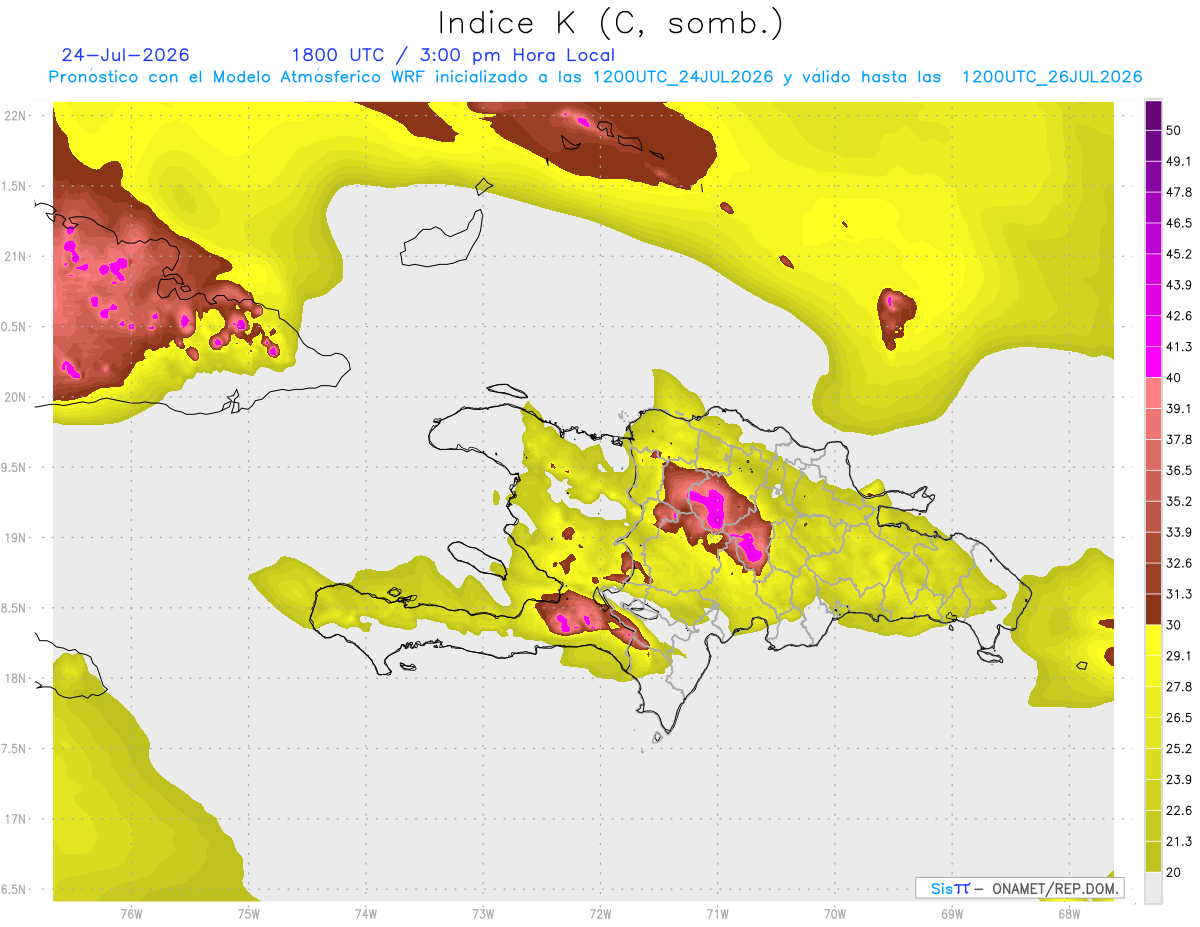Click the legend value 39.1
The image size is (1200, 927).
[x=1179, y=408]
